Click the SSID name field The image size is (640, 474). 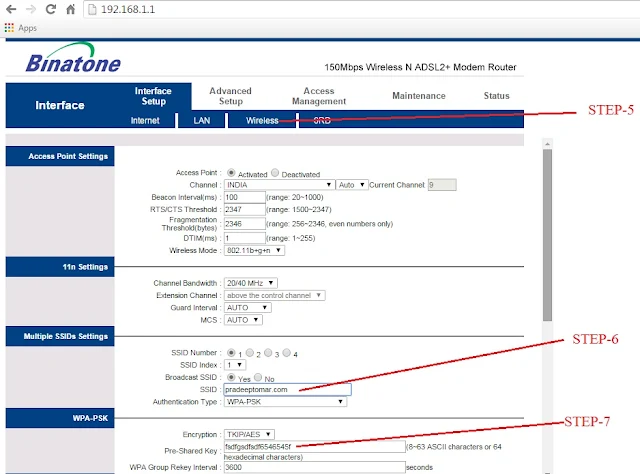287,389
